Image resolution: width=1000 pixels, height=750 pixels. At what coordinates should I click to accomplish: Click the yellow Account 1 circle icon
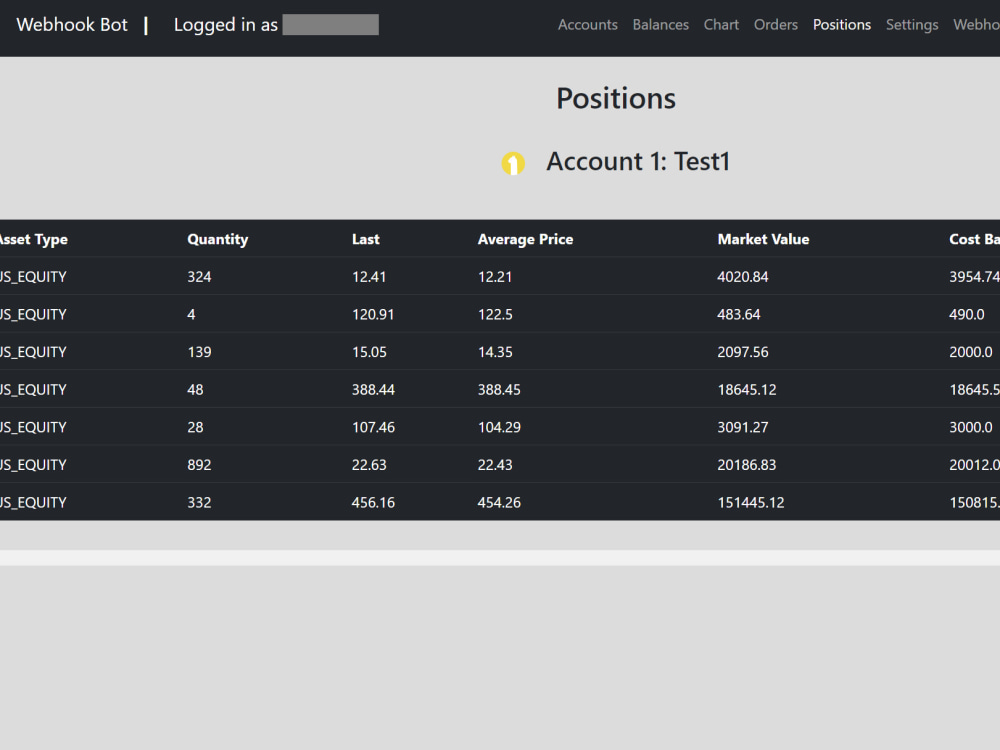pos(513,162)
